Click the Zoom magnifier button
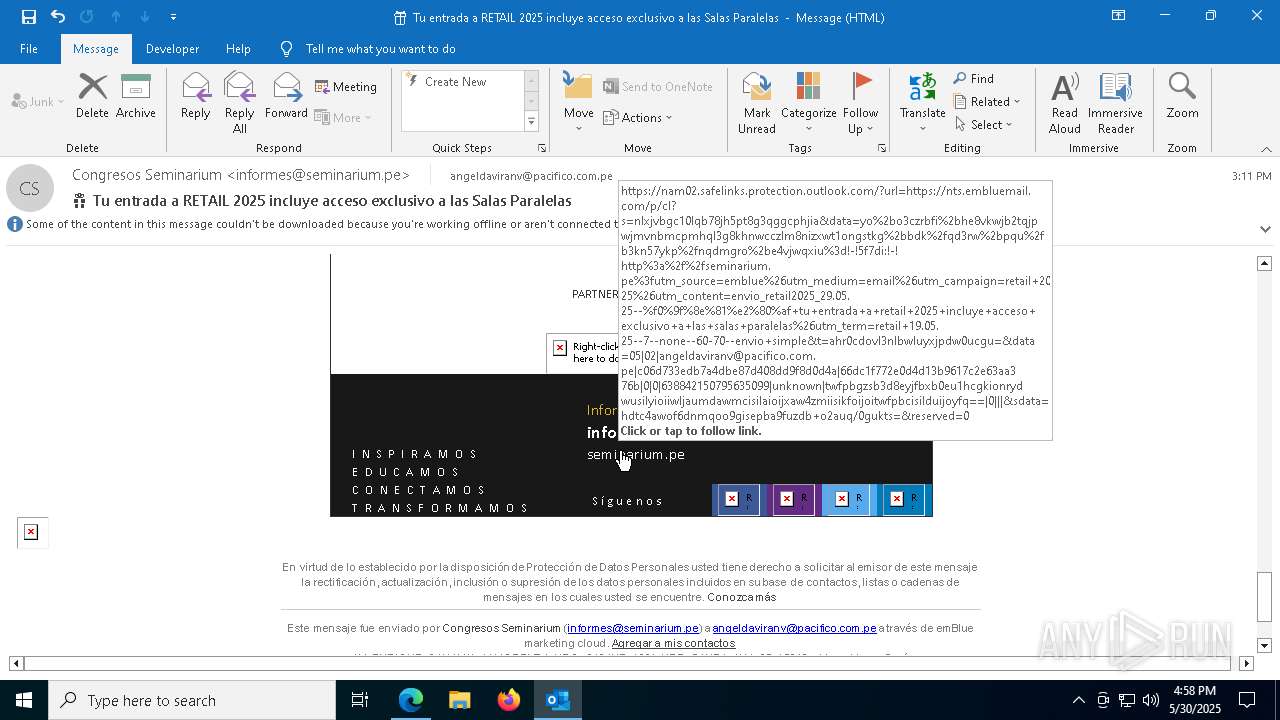1280x720 pixels. point(1182,97)
